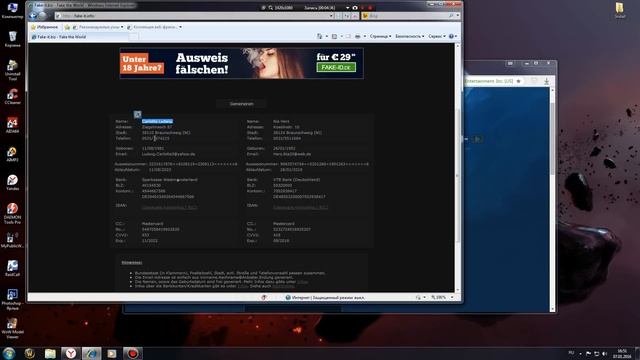The width and height of the screenshot is (640, 360).
Task: Open the Yandex browser taskbar icon
Action: (71, 353)
